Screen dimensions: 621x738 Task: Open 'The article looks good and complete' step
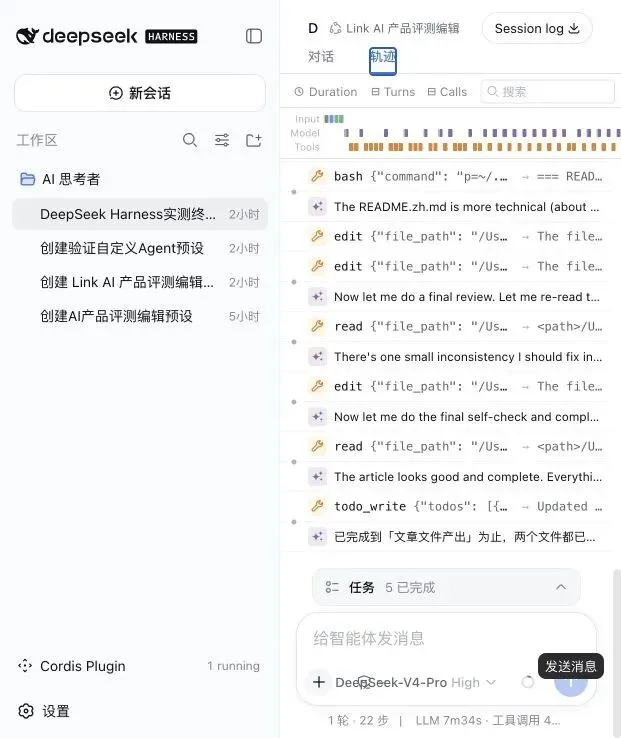click(x=457, y=477)
